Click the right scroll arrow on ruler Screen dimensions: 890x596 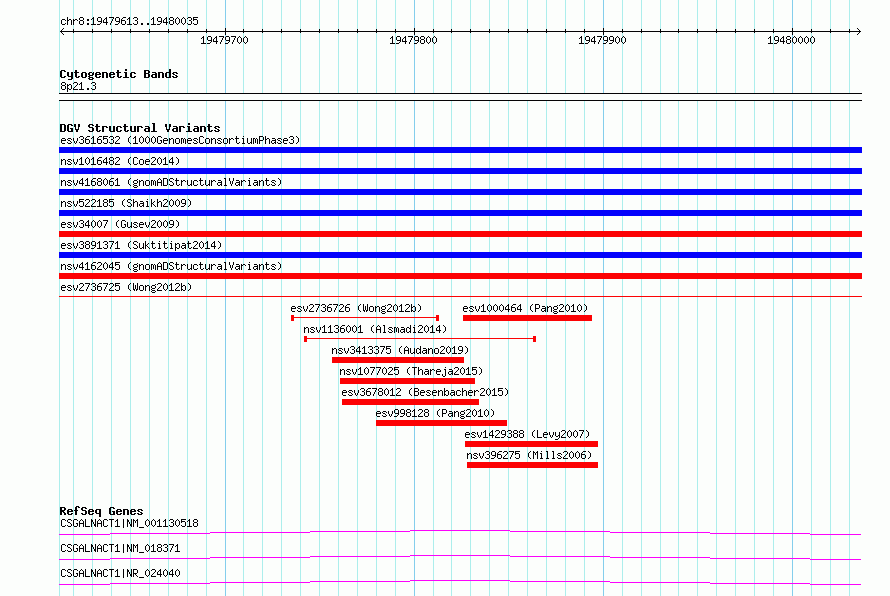[x=858, y=32]
